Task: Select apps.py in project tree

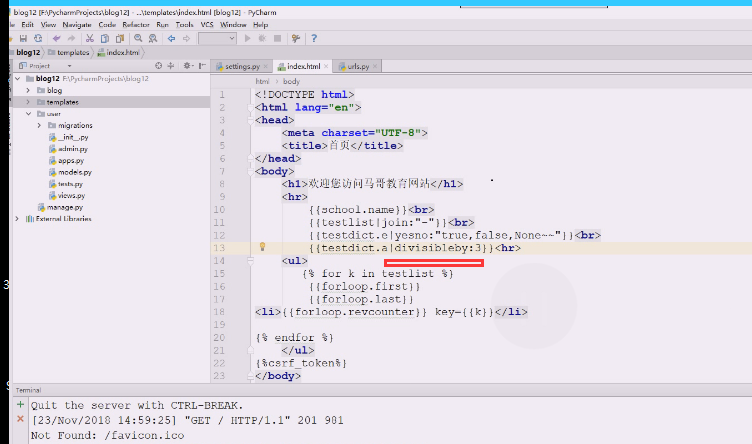Action: pyautogui.click(x=66, y=161)
